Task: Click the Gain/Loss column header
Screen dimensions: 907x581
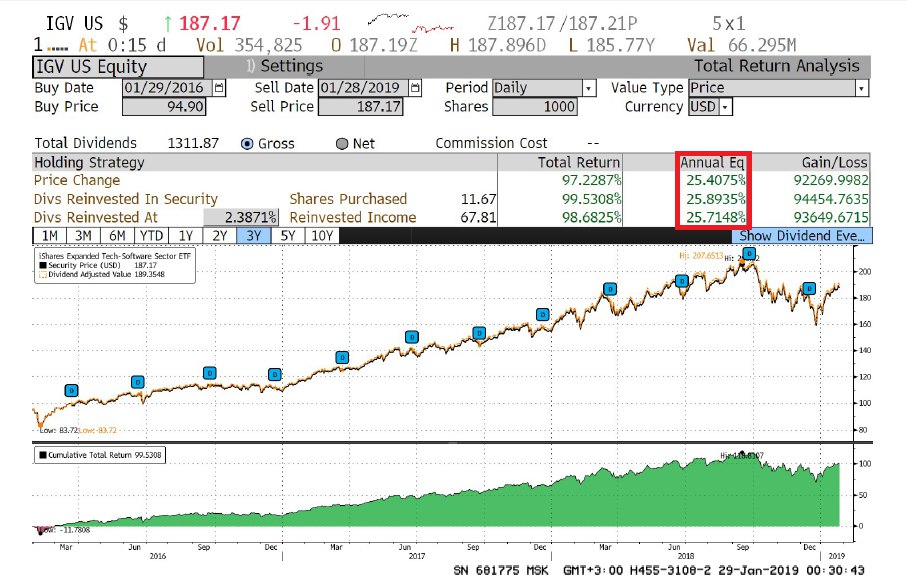Action: (x=835, y=163)
